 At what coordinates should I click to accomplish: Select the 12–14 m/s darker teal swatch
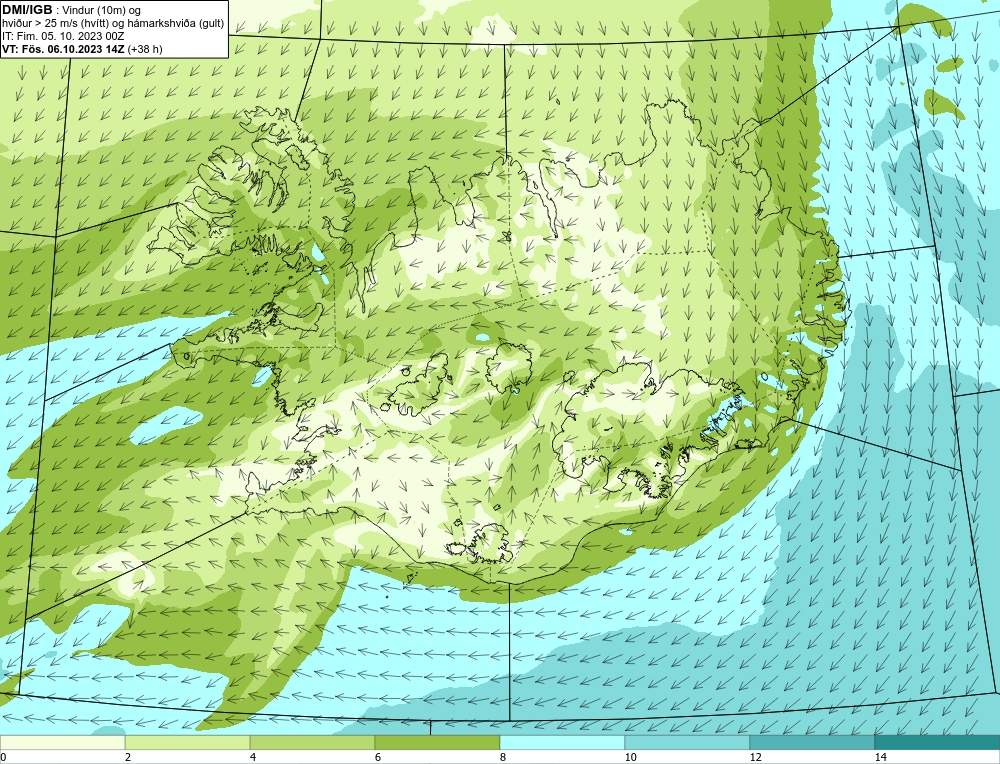click(812, 742)
